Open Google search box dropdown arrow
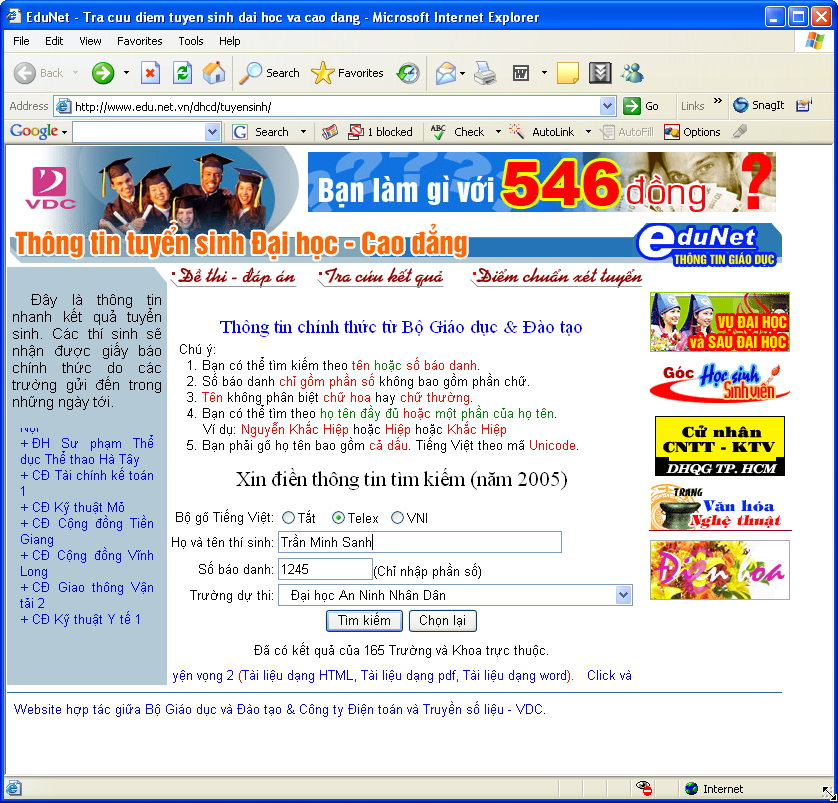Viewport: 838px width, 803px height. [213, 131]
